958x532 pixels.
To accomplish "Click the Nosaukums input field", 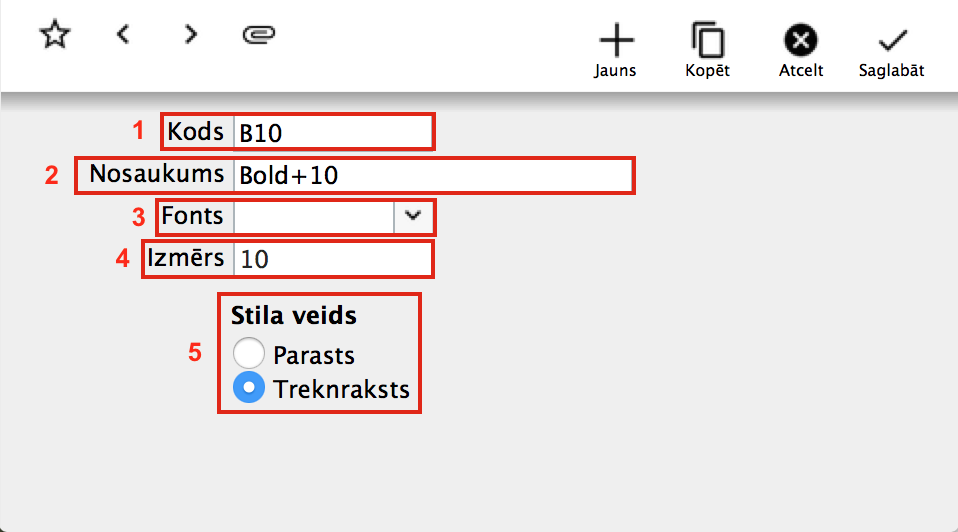I will tap(432, 175).
